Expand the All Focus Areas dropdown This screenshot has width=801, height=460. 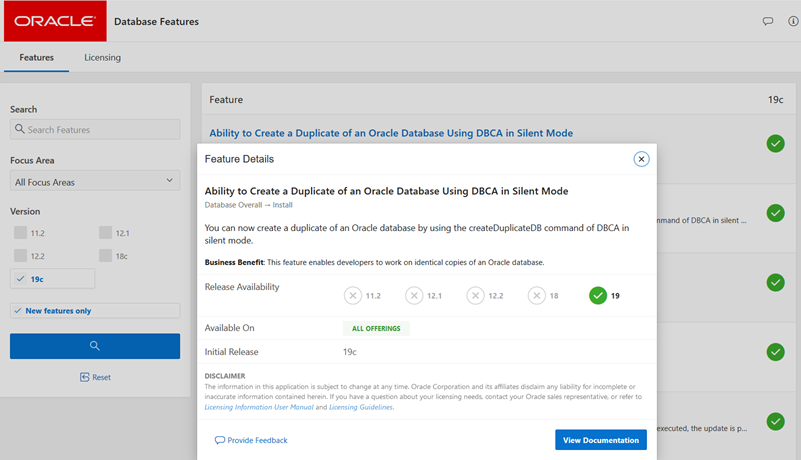coord(95,182)
